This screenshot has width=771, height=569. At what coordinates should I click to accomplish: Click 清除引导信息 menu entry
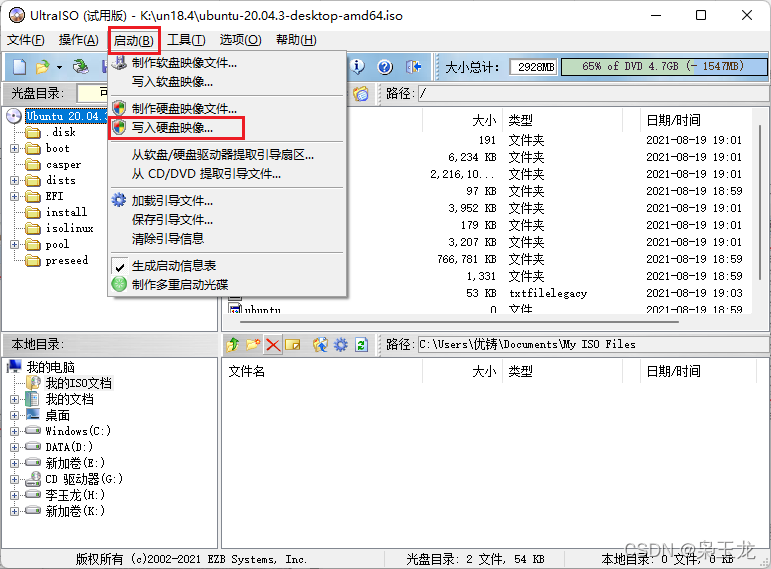click(x=168, y=239)
